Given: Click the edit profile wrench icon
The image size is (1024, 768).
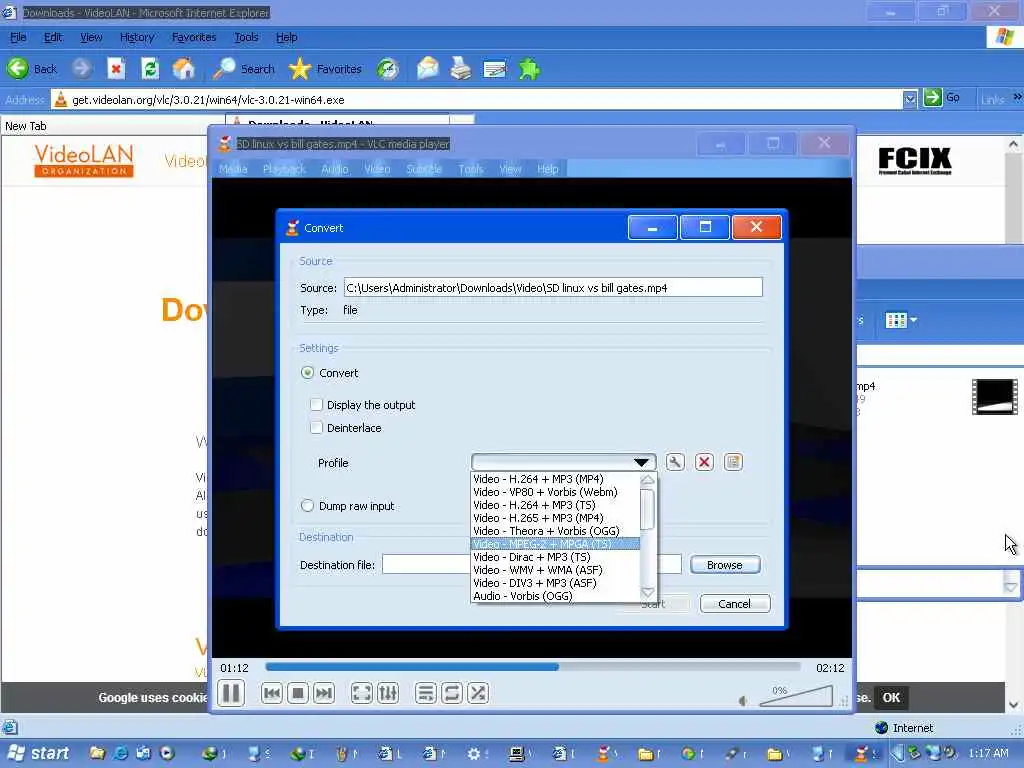Looking at the screenshot, I should coord(675,462).
